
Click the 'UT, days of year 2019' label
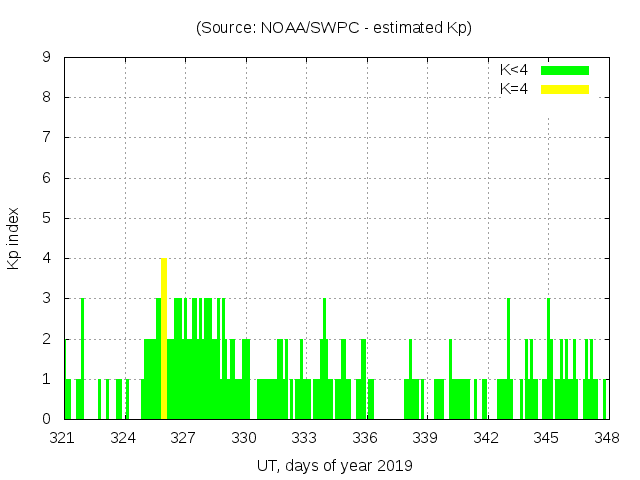point(334,465)
